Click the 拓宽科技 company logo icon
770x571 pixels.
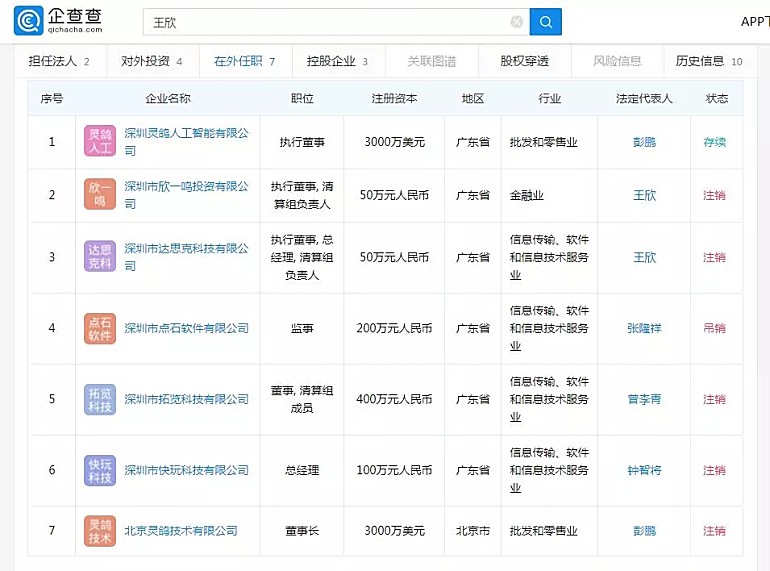click(x=100, y=399)
